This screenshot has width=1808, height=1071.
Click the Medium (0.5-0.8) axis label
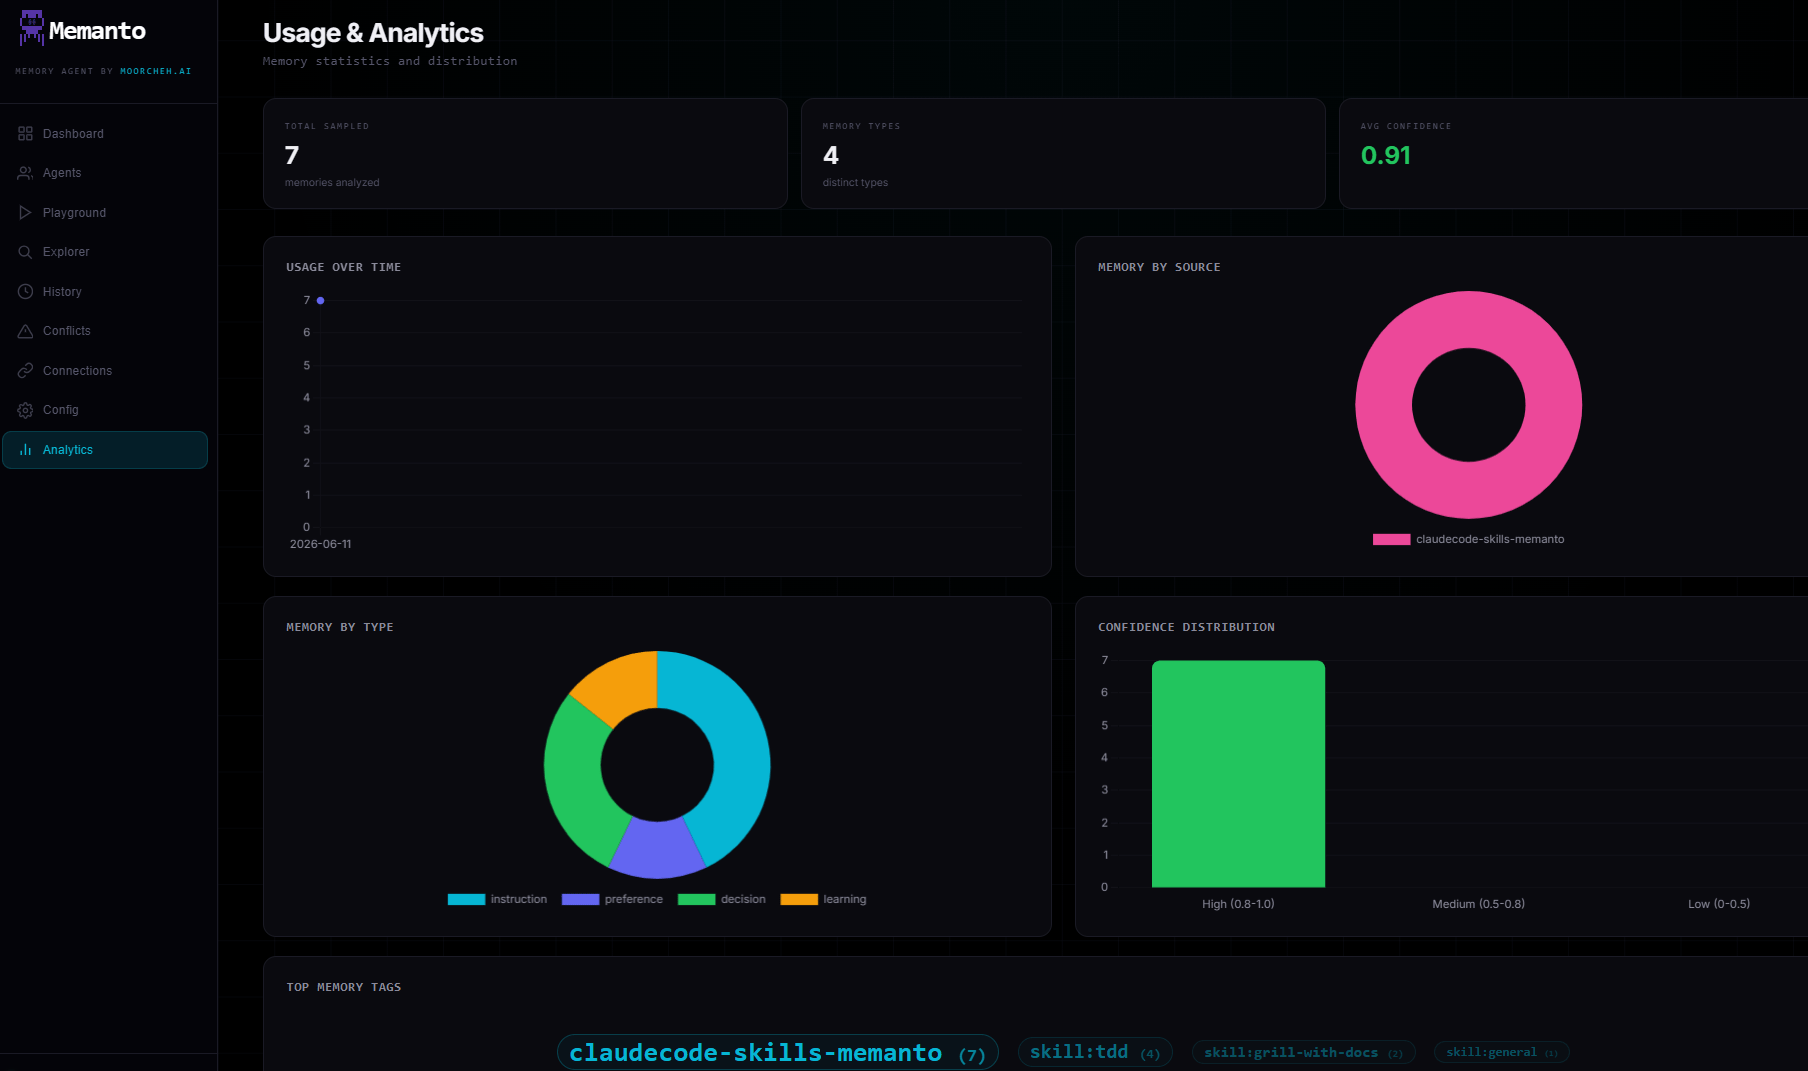point(1478,904)
